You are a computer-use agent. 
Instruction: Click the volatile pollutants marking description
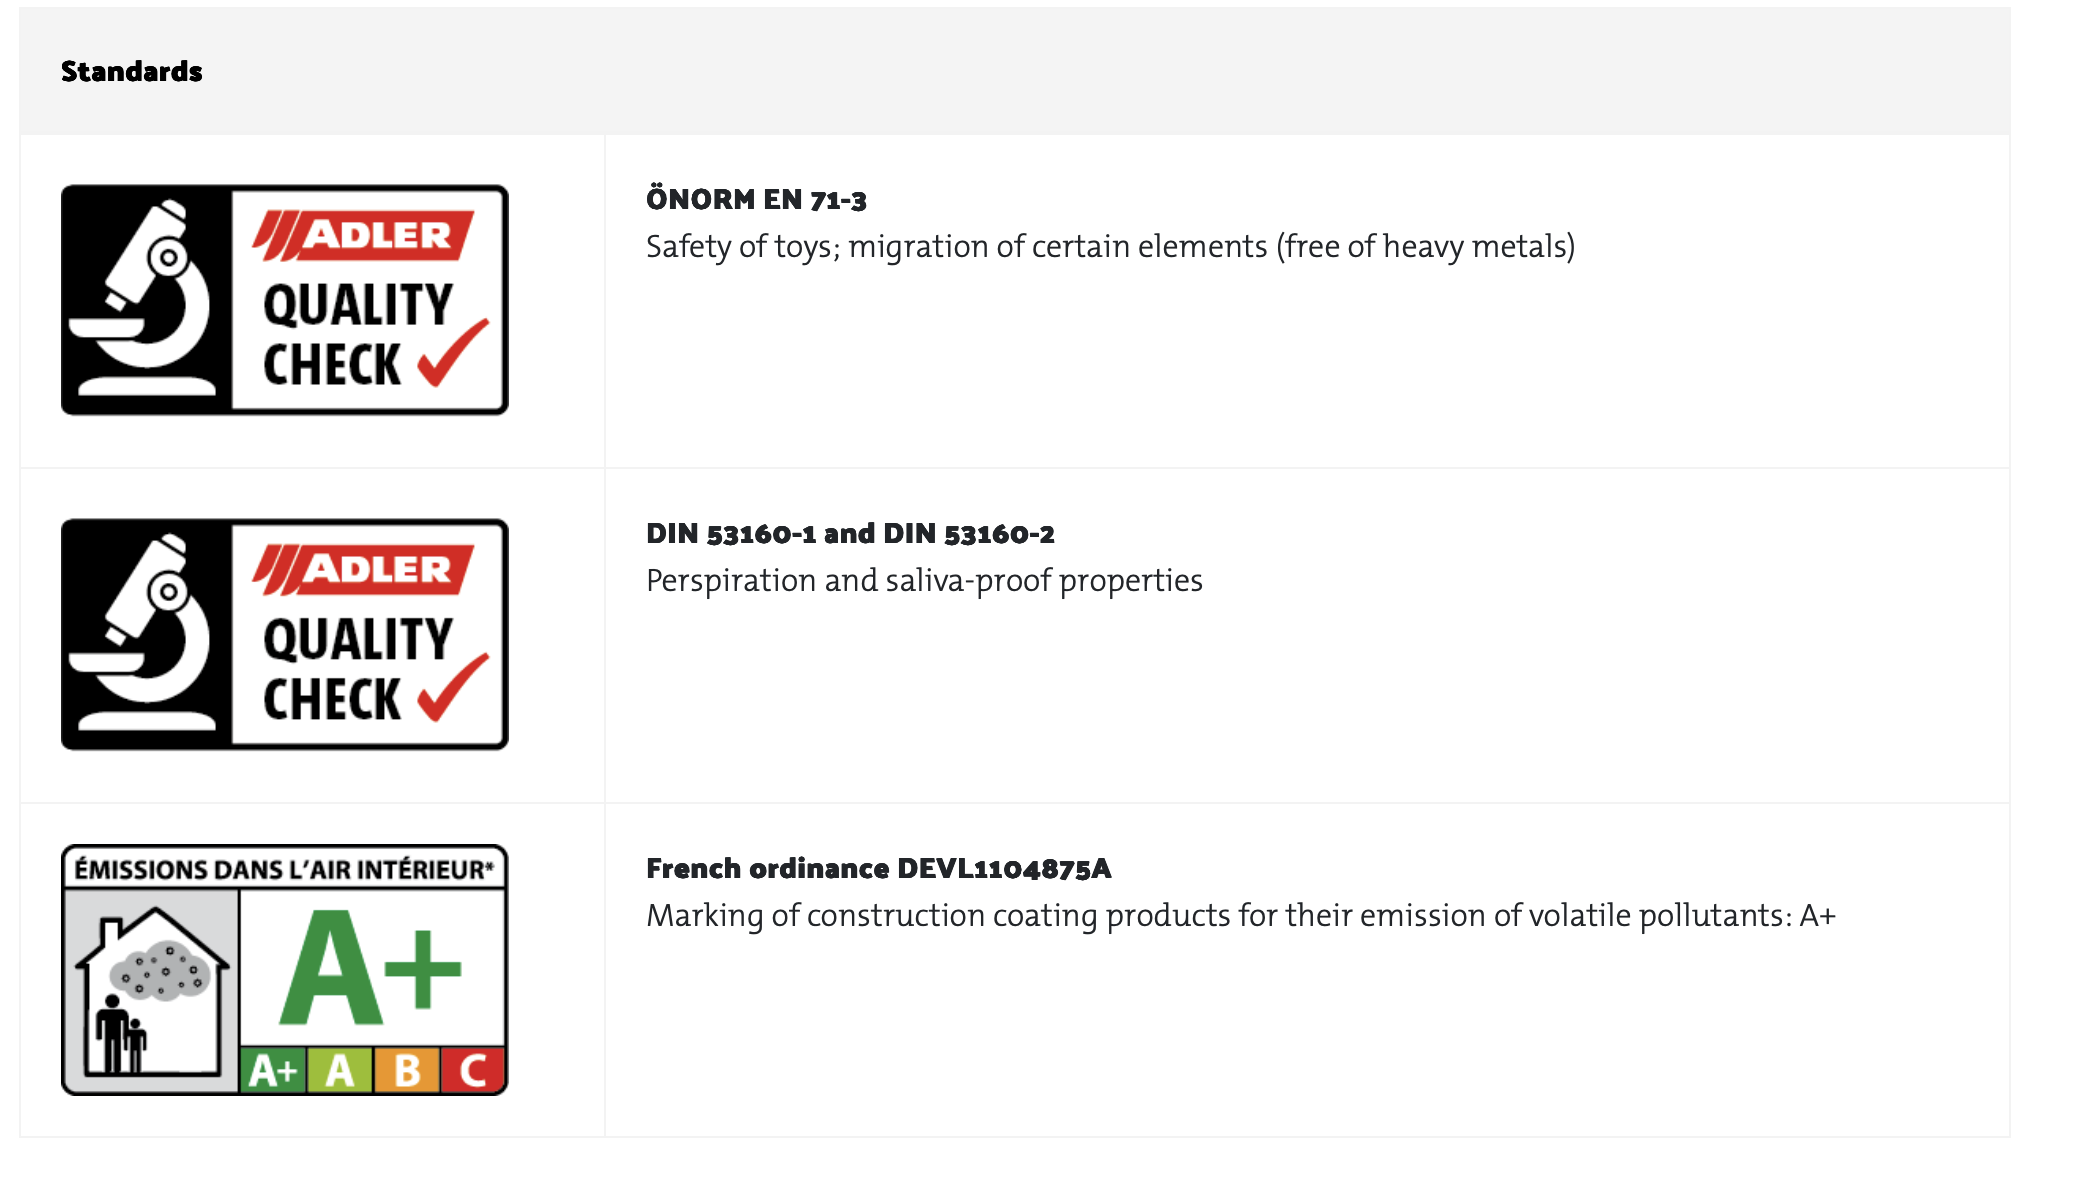1240,916
